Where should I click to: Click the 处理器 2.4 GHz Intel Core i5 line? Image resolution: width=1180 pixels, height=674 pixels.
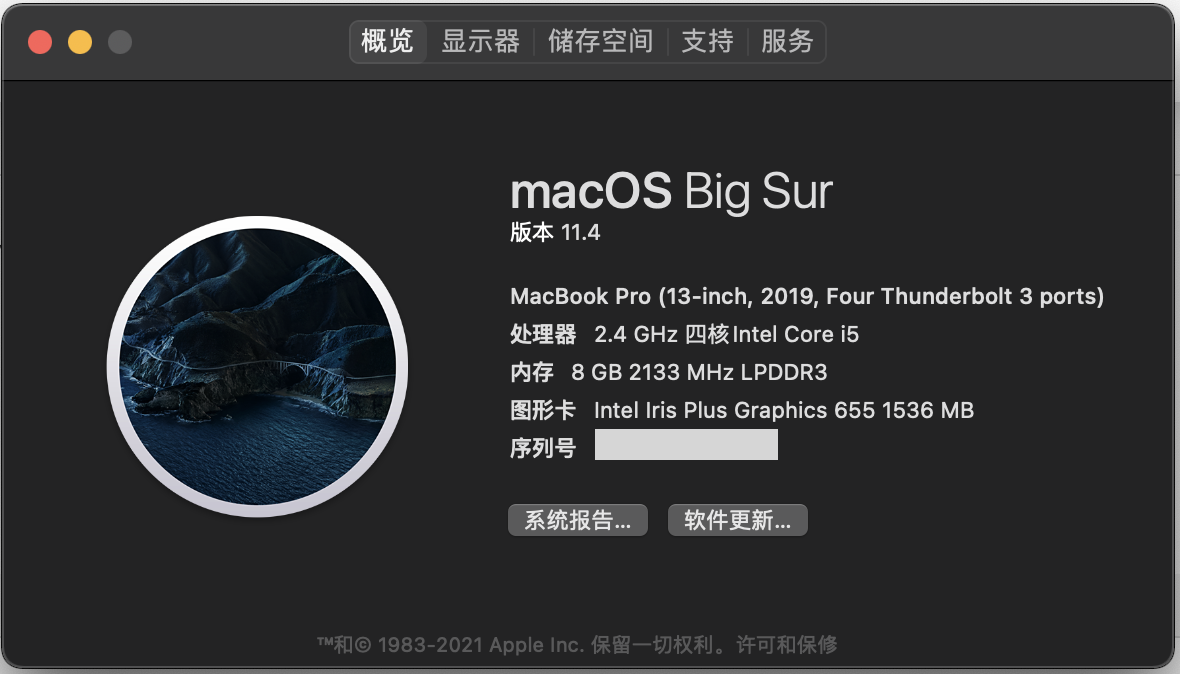(x=684, y=334)
